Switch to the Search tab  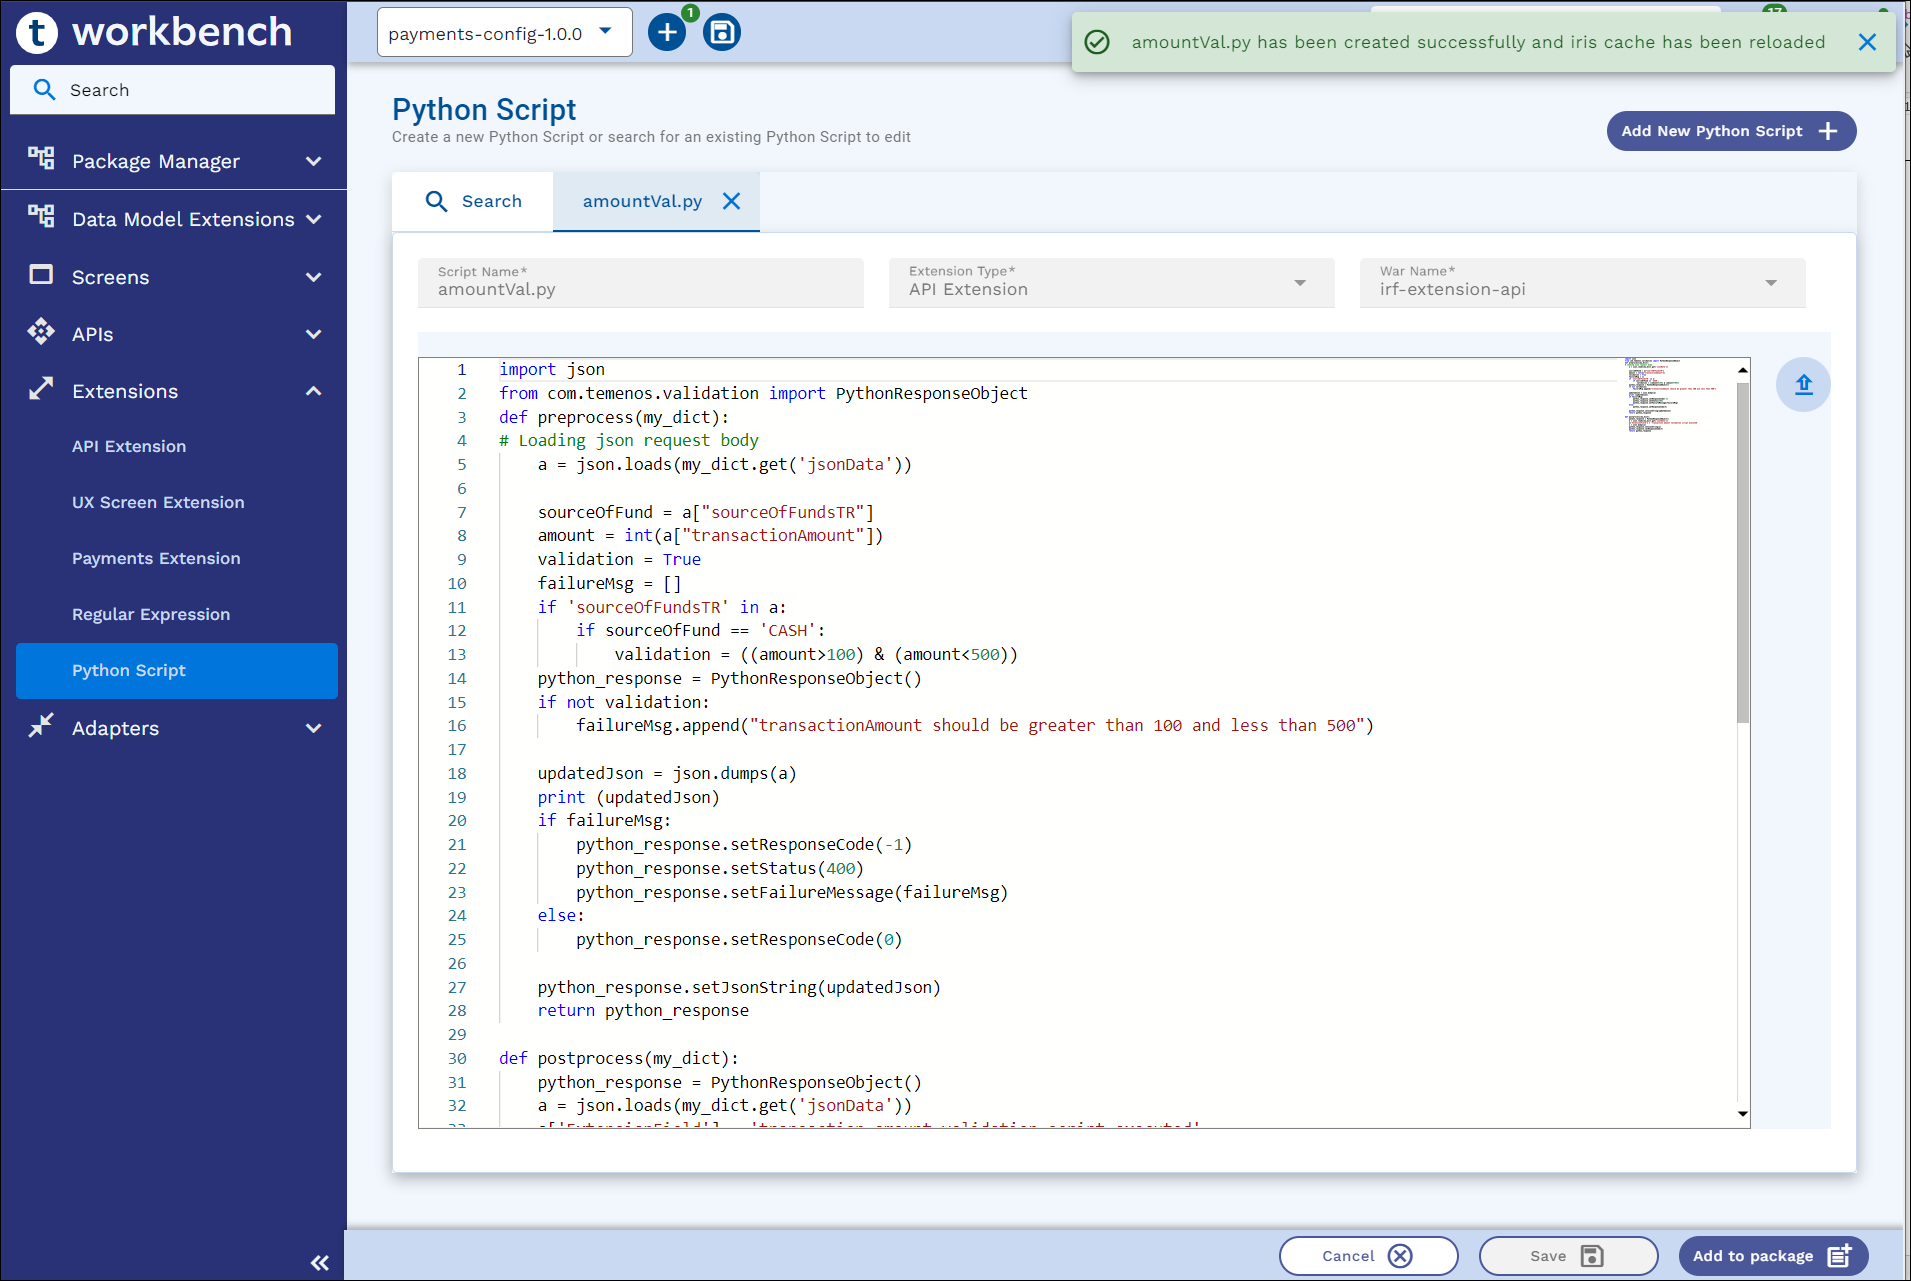473,202
